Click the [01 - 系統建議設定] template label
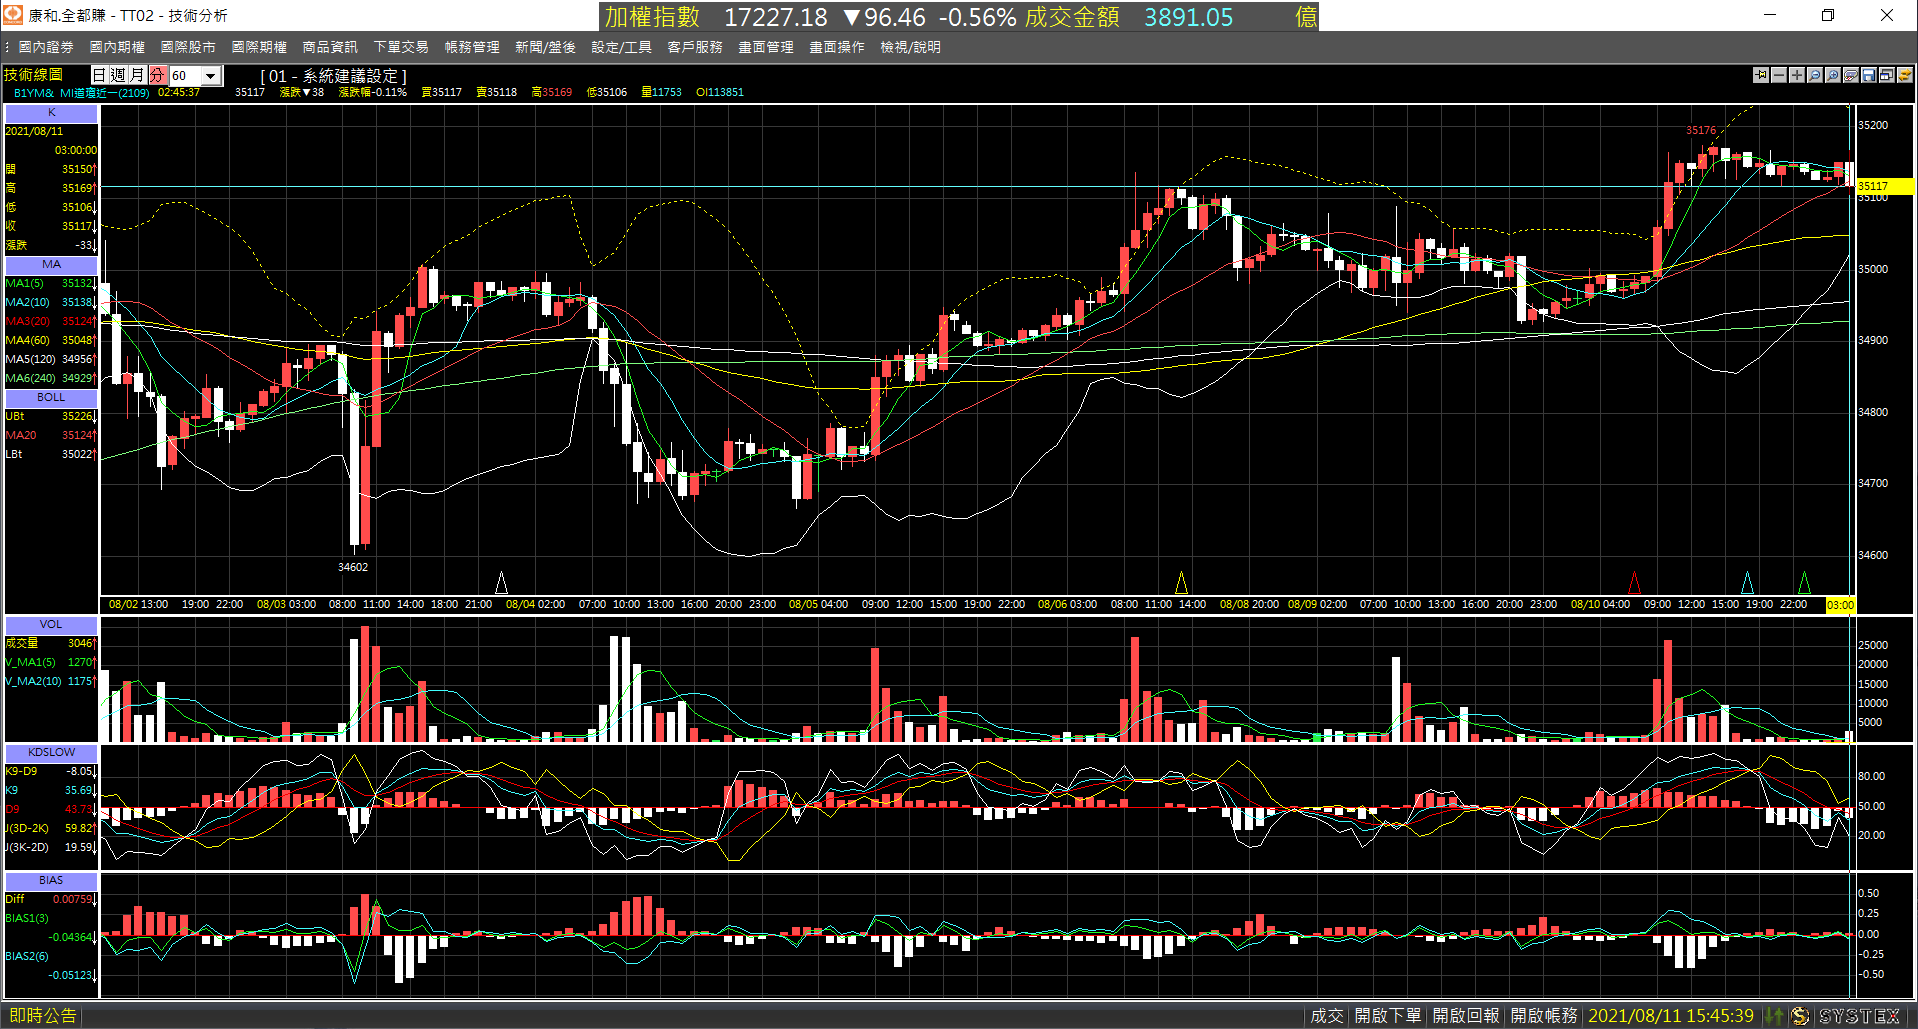Viewport: 1918px width, 1029px height. [x=333, y=76]
